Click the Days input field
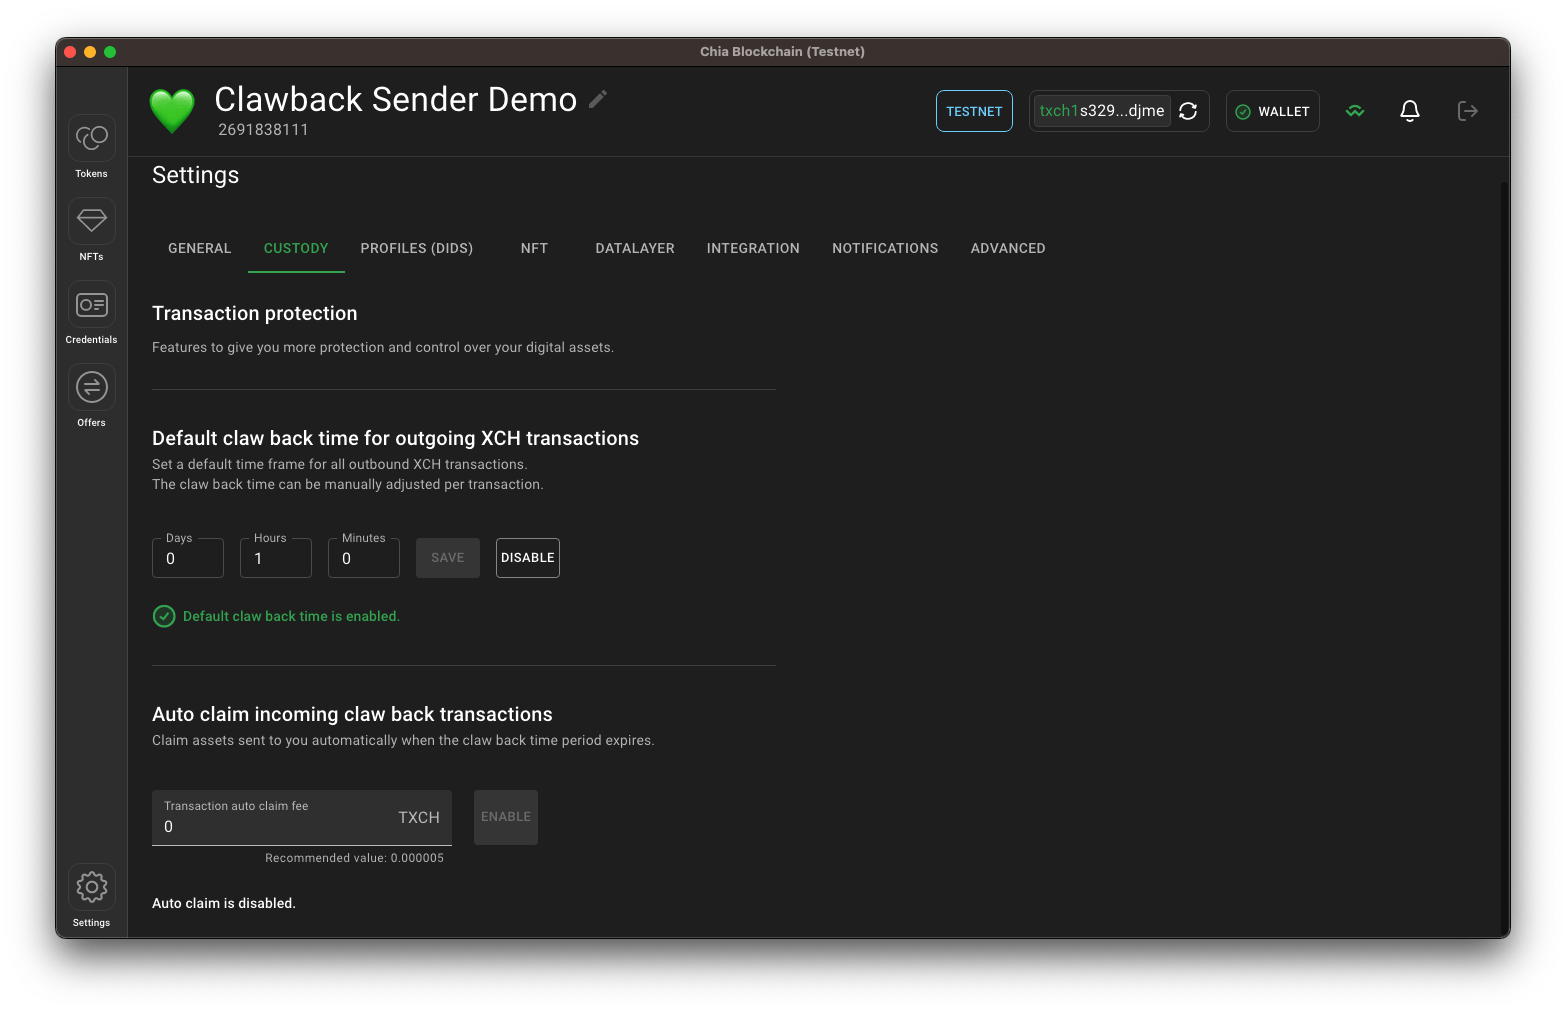 (x=188, y=559)
